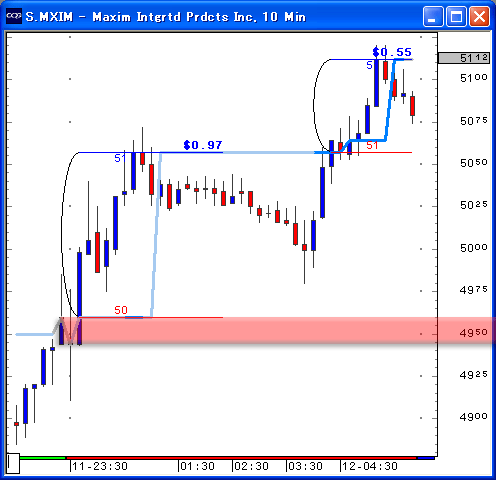Click the 49.25 price axis label

coord(474,375)
